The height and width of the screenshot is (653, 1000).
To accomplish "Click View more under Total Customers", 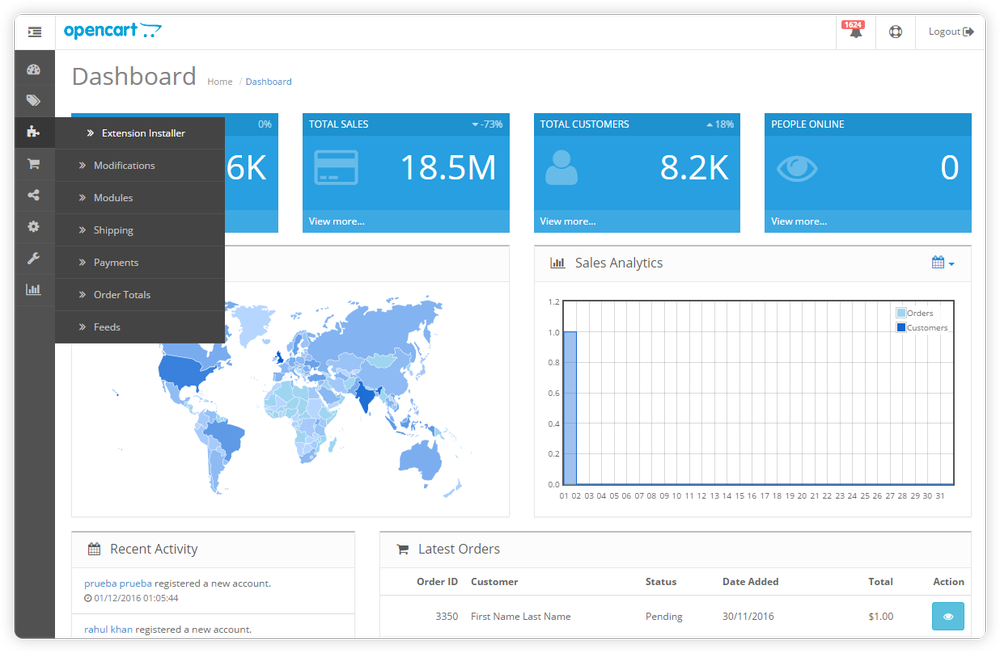I will click(568, 221).
